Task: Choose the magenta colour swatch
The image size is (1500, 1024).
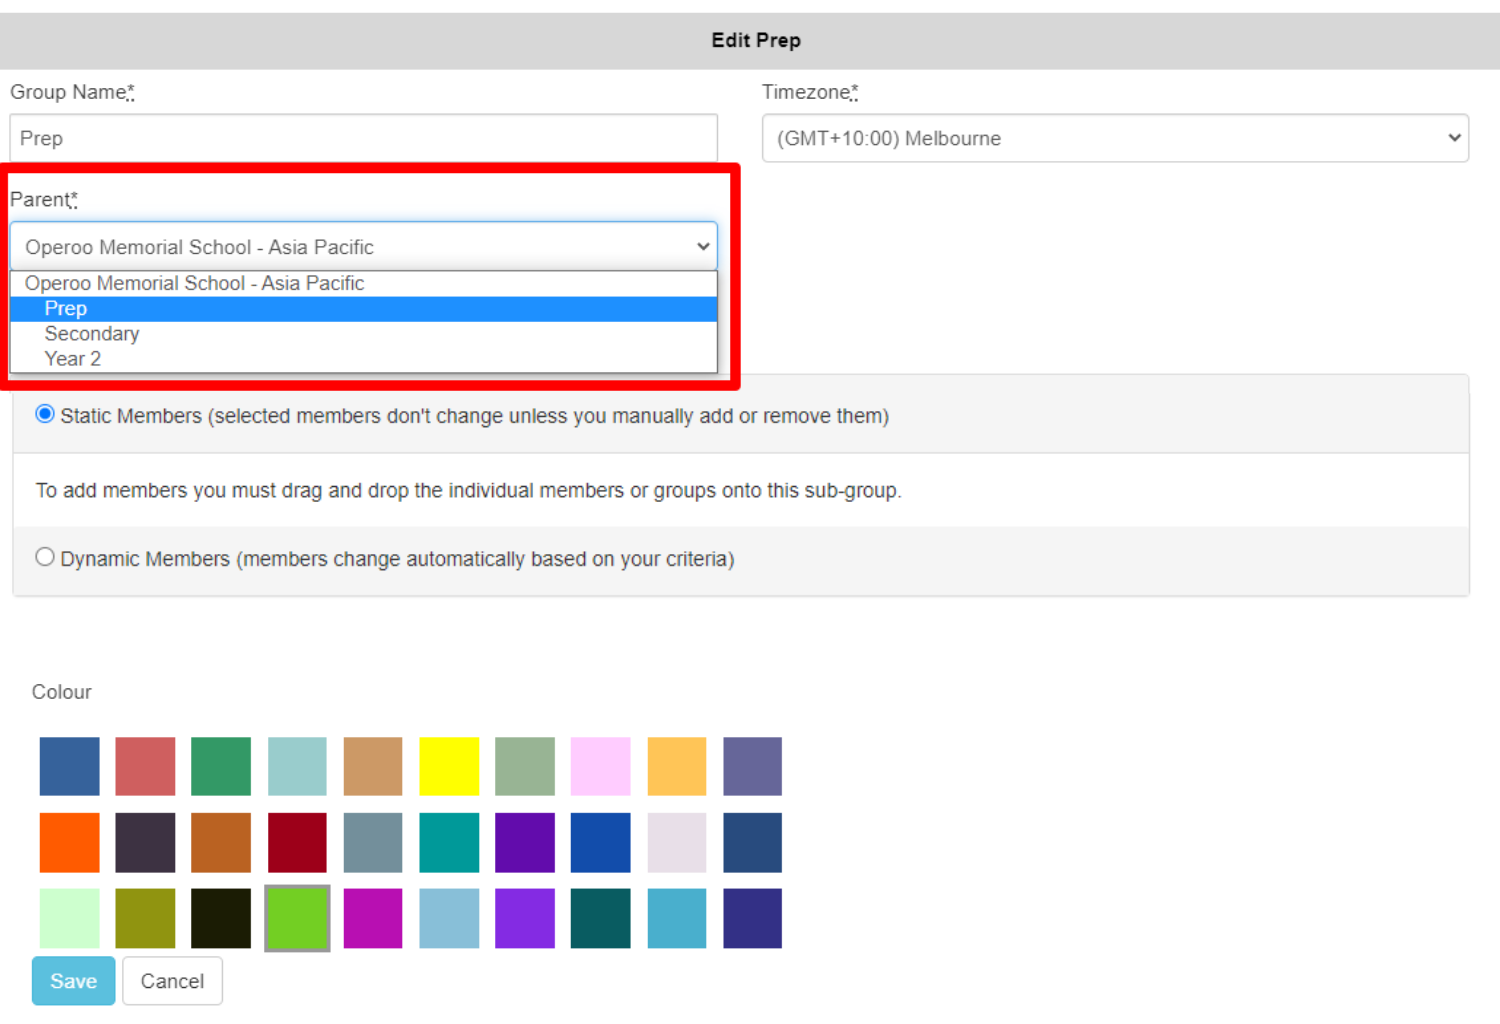Action: tap(373, 918)
